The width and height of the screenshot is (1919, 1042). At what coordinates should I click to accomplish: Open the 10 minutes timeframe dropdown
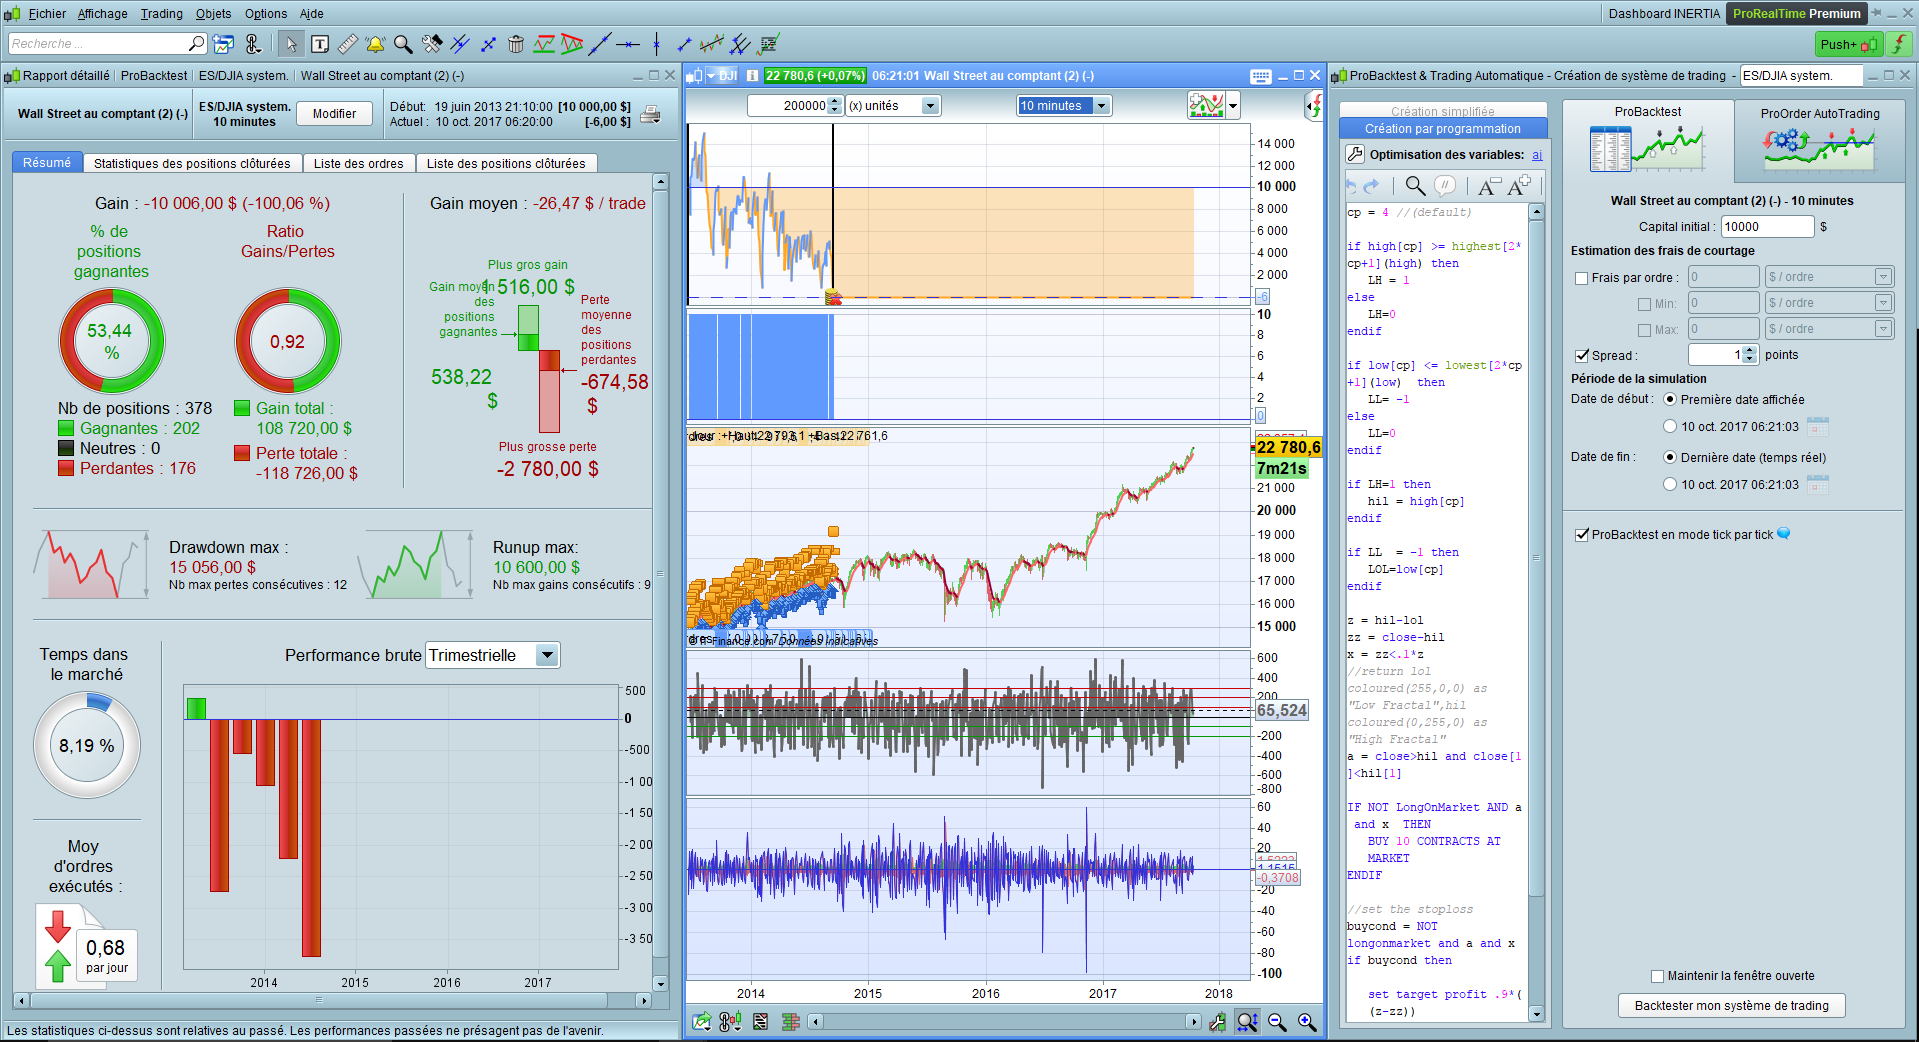(1101, 106)
